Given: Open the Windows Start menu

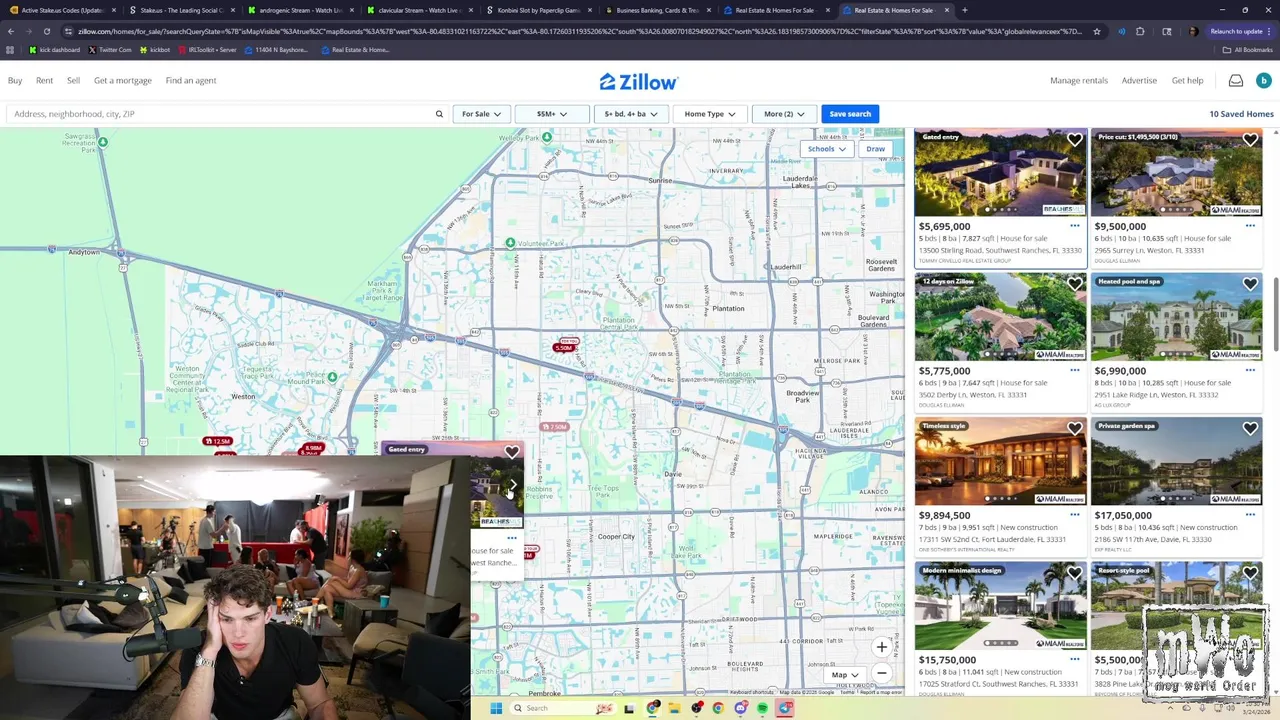Looking at the screenshot, I should [x=495, y=708].
